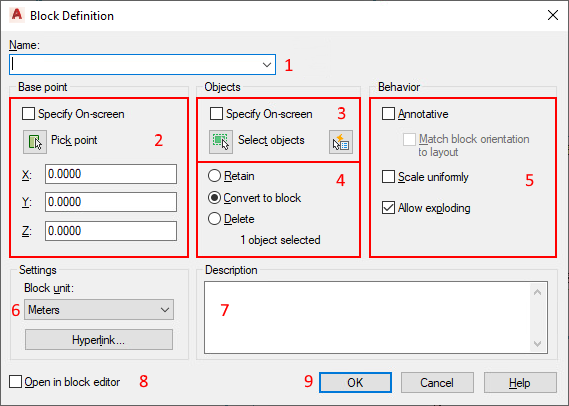This screenshot has width=569, height=406.
Task: Select the Delete radio button
Action: pos(214,219)
